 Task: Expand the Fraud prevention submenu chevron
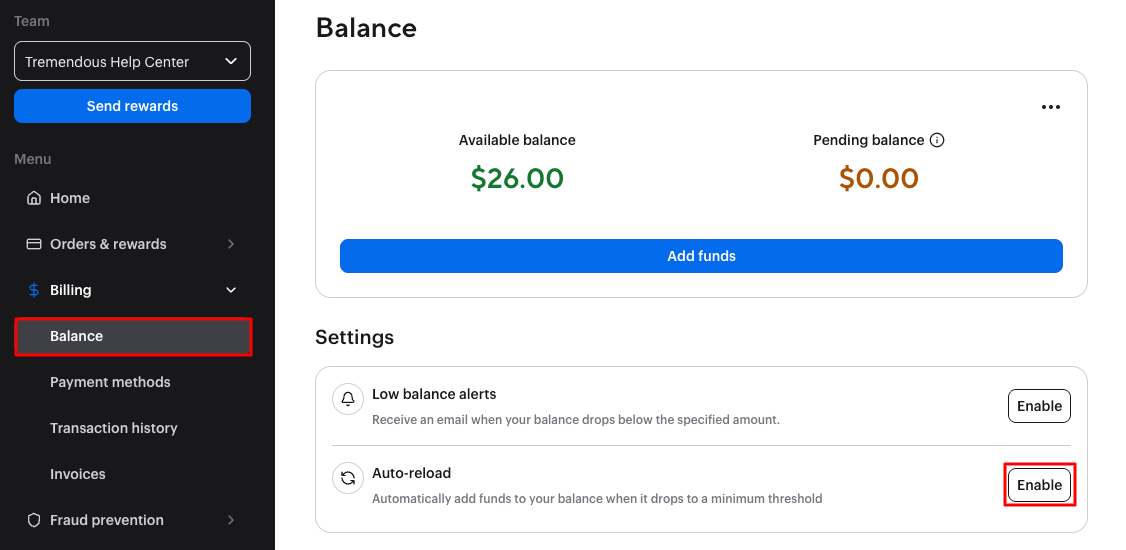tap(231, 520)
